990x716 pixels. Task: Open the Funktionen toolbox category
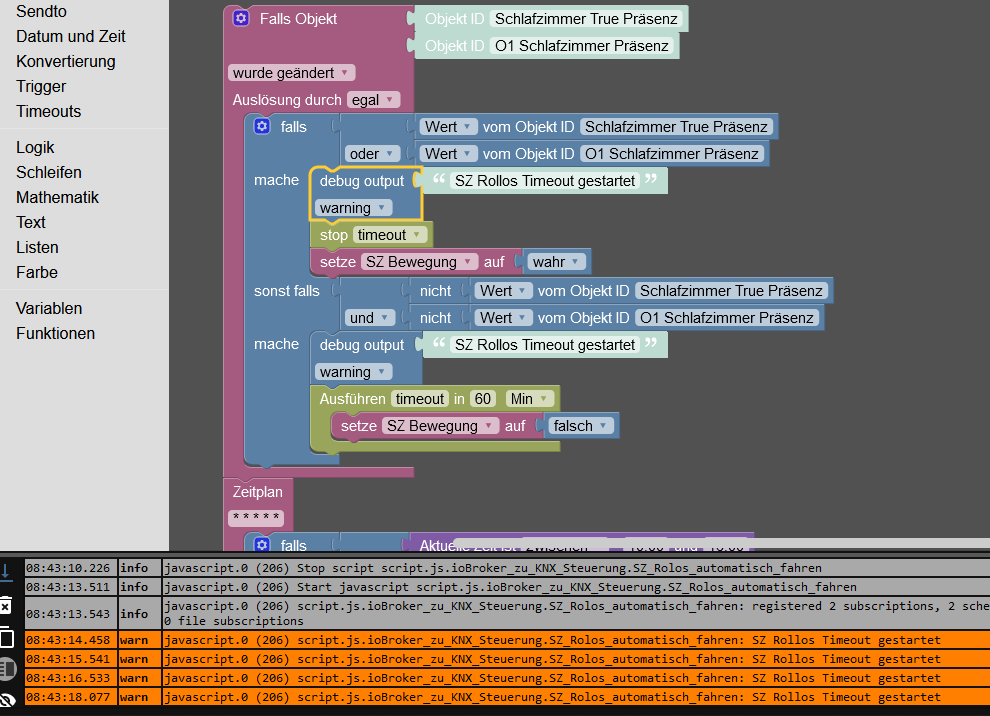point(56,333)
